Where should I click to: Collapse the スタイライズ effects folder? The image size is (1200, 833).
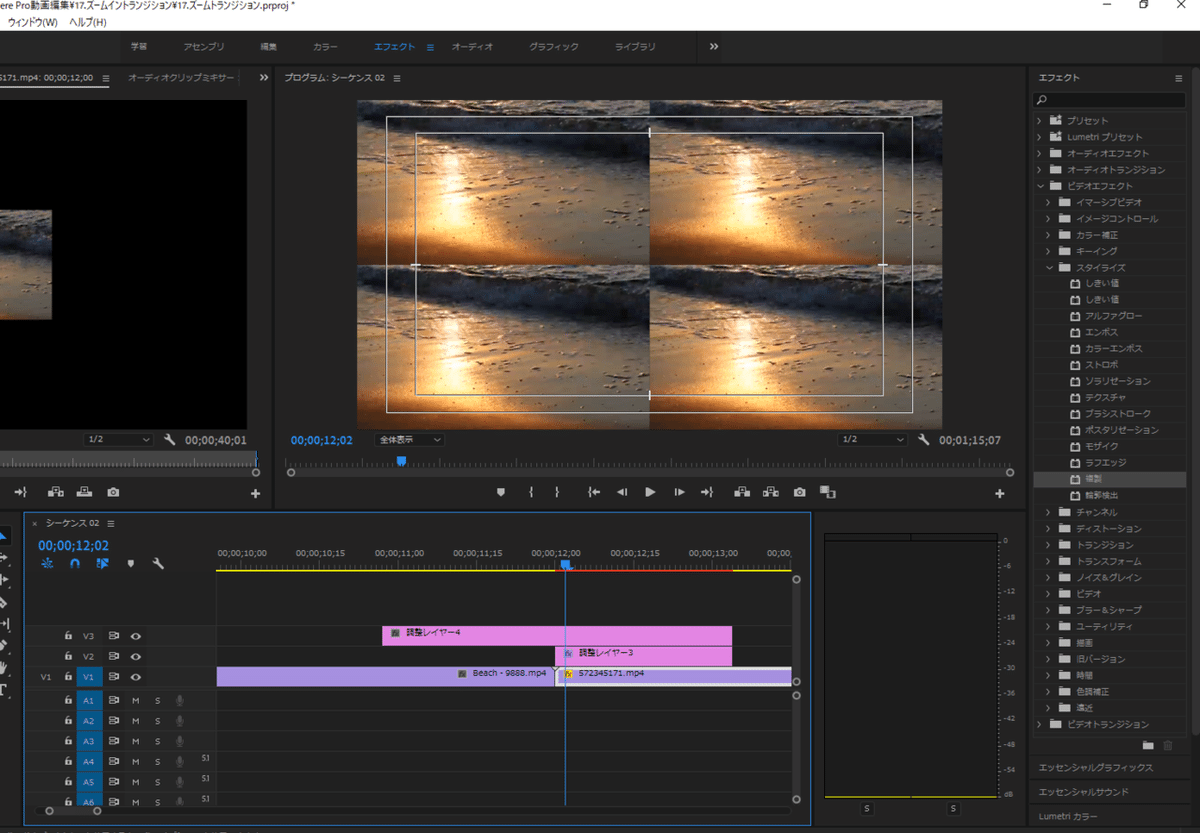(1051, 268)
